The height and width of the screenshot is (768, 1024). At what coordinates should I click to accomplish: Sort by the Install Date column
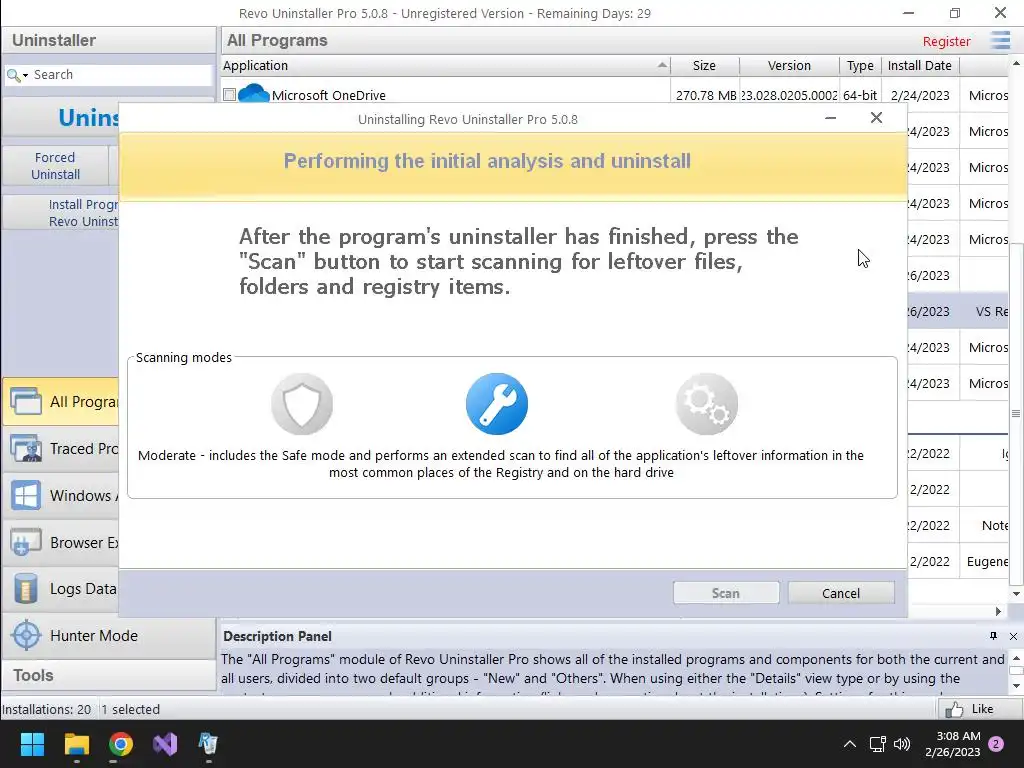point(920,65)
